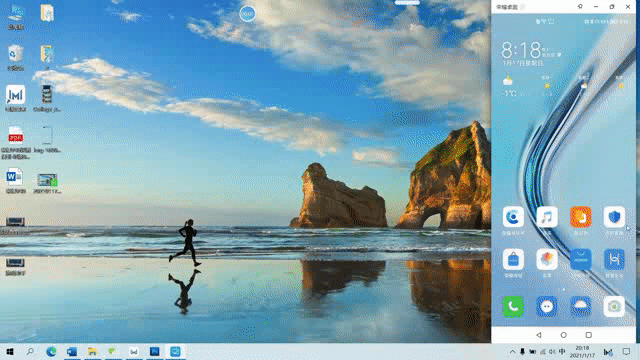Image resolution: width=640 pixels, height=360 pixels.
Task: Open the network status in system tray
Action: [542, 351]
